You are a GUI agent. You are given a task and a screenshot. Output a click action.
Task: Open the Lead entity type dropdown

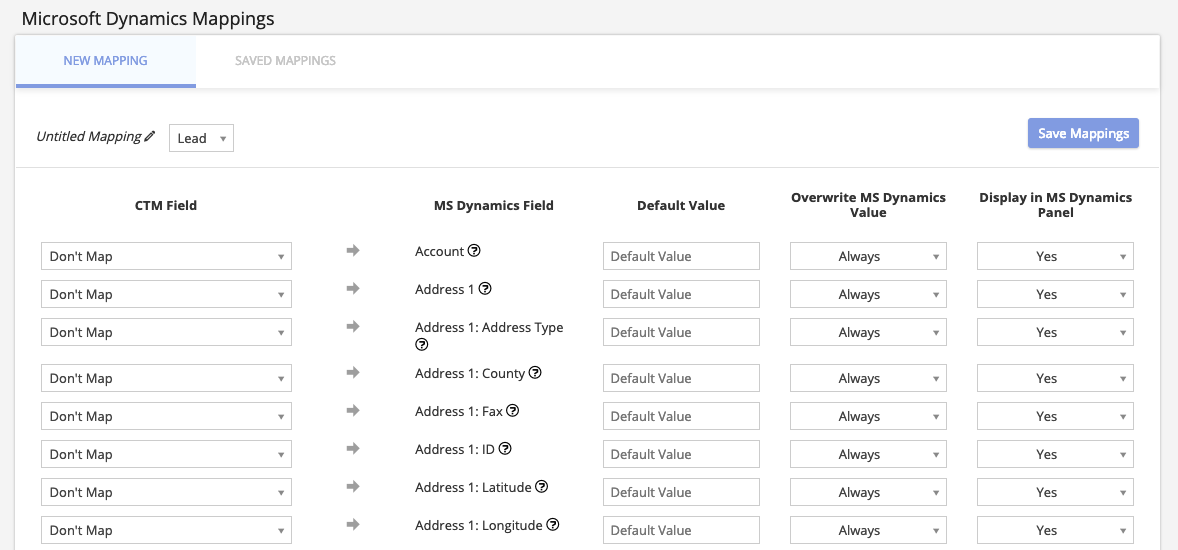201,138
